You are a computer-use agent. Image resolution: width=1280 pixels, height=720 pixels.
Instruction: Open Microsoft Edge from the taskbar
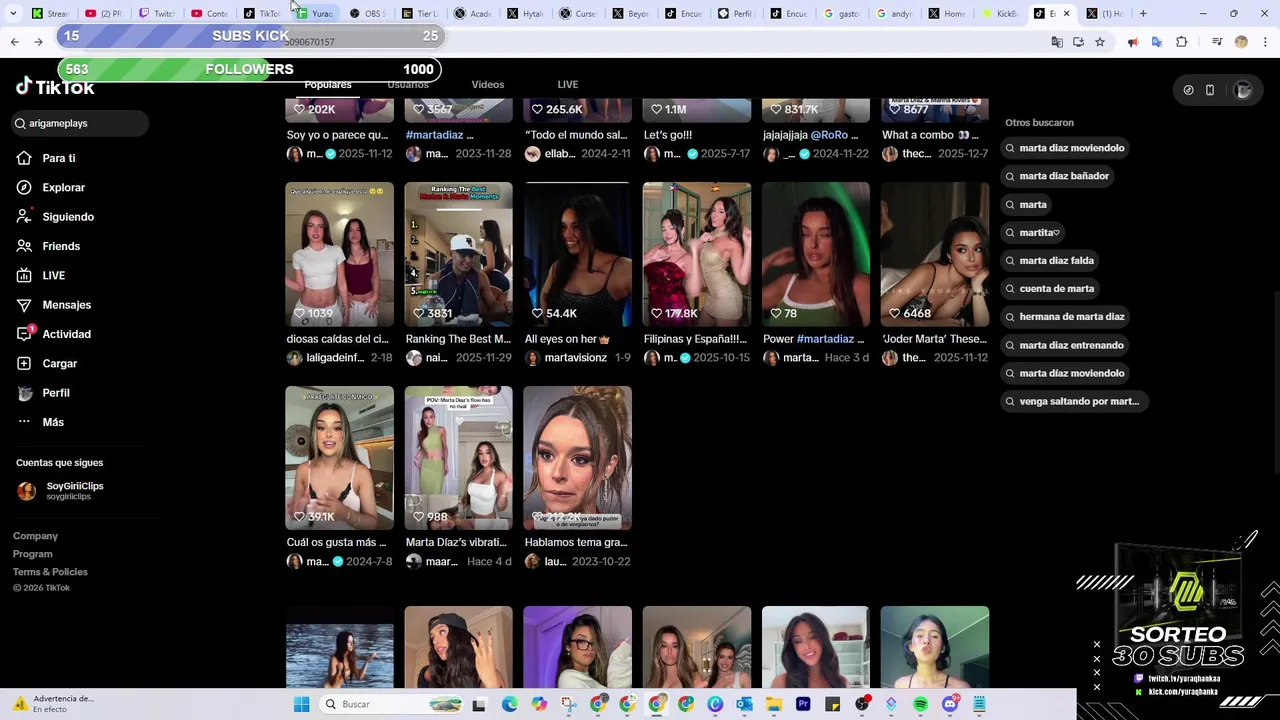pyautogui.click(x=509, y=704)
